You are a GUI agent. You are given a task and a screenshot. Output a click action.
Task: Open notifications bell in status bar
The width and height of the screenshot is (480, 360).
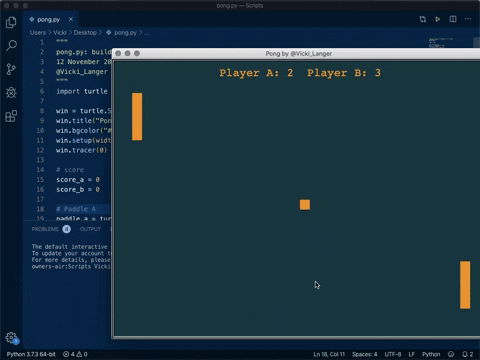click(467, 354)
